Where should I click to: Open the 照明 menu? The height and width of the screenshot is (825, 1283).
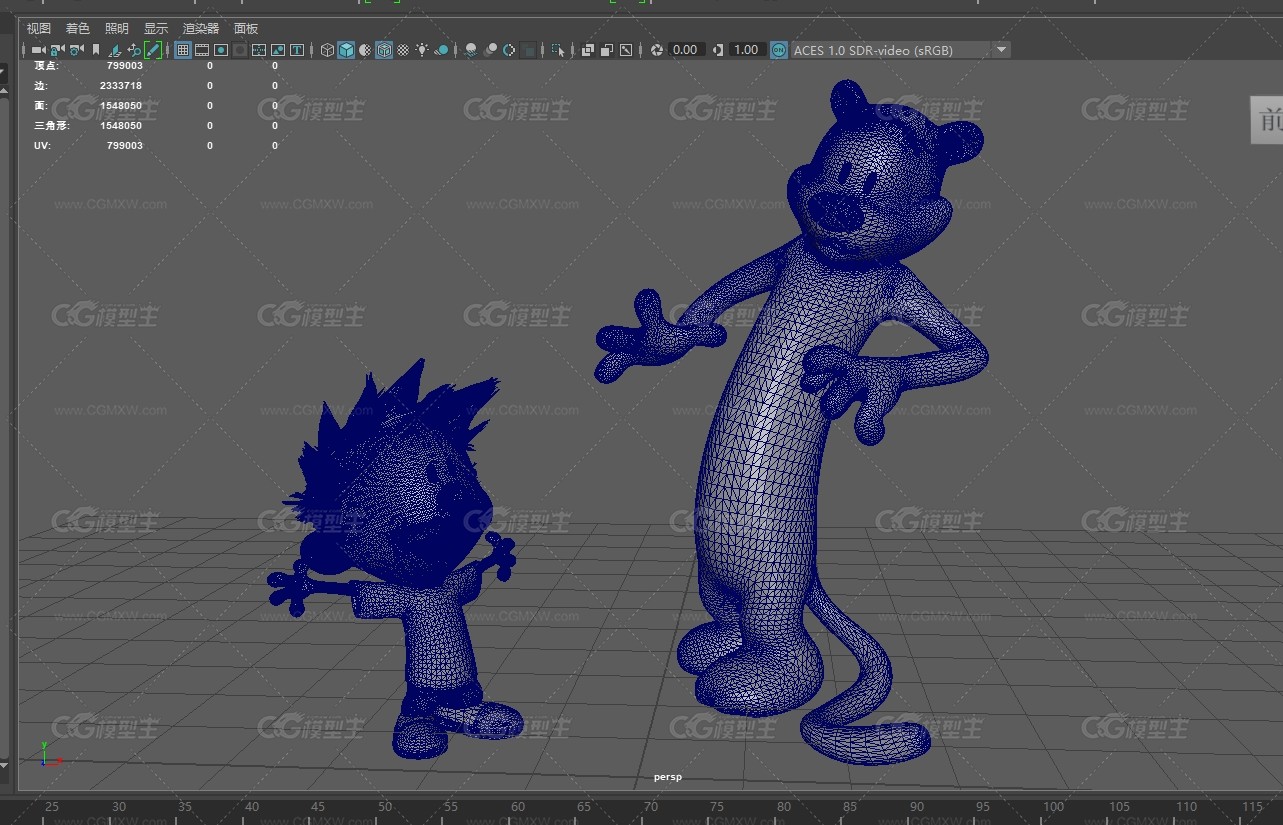(x=117, y=29)
